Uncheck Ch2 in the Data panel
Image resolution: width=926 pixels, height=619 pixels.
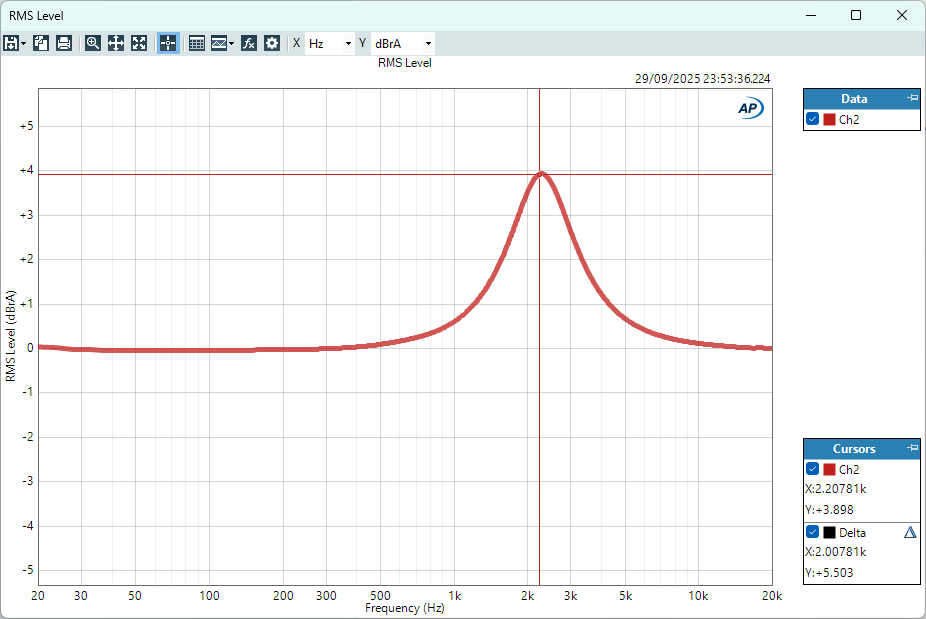point(813,119)
